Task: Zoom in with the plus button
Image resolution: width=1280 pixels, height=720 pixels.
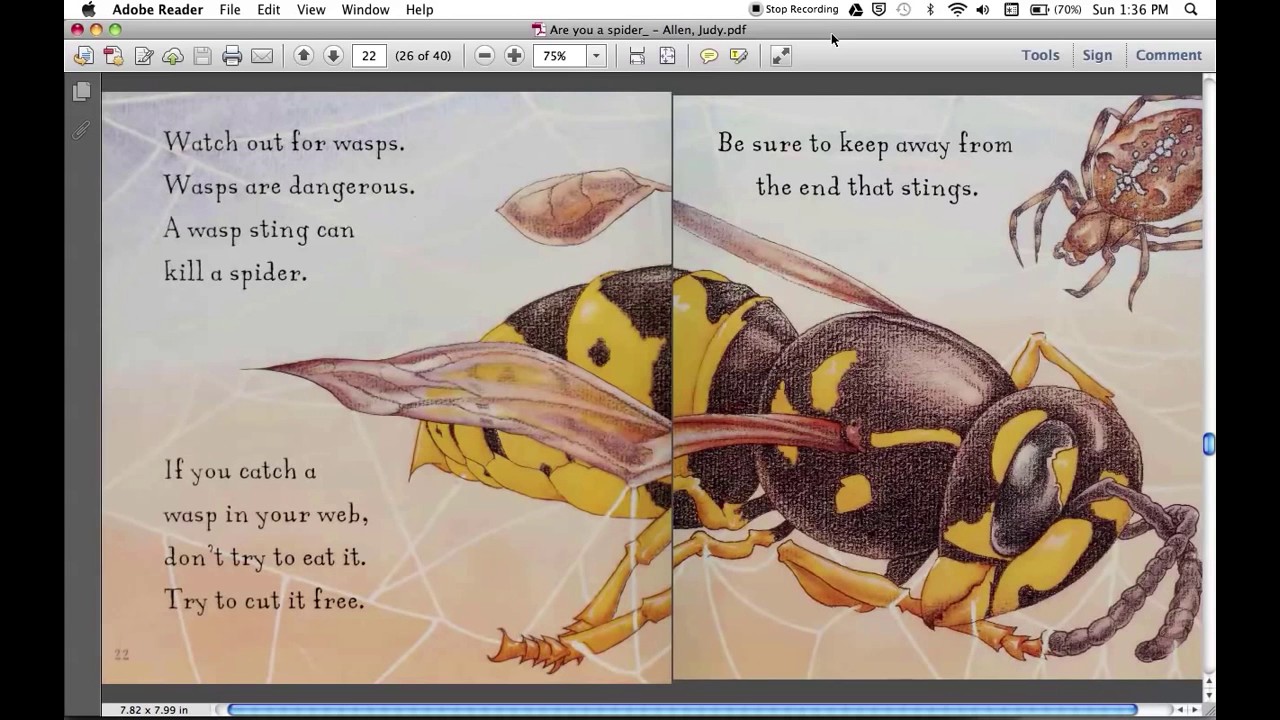Action: click(x=514, y=56)
